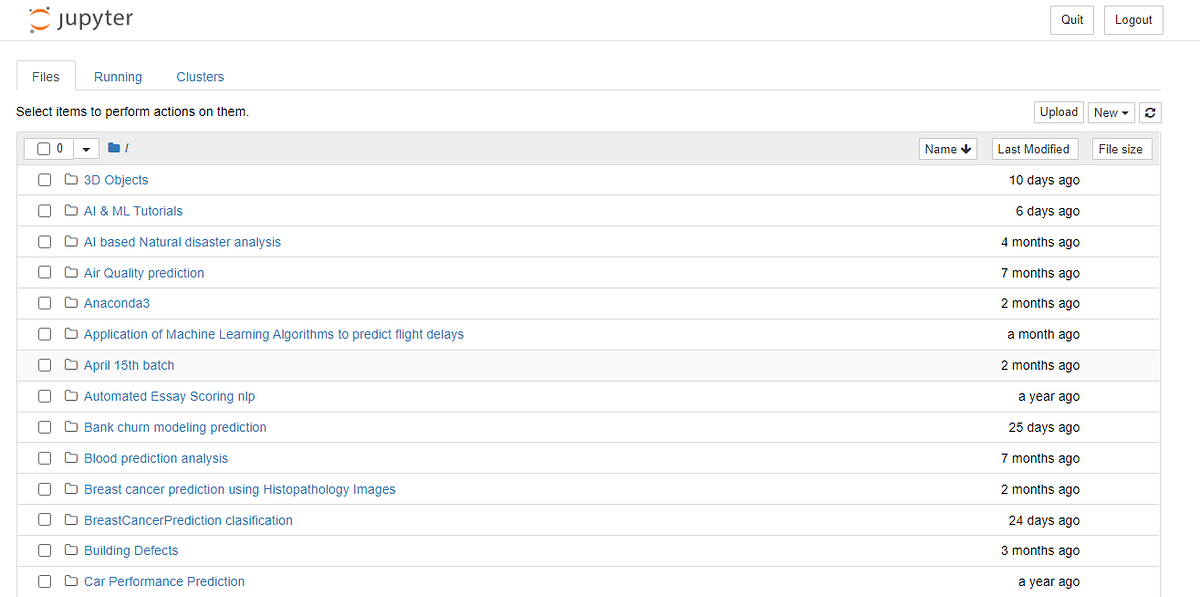Click the Upload button

pyautogui.click(x=1058, y=112)
